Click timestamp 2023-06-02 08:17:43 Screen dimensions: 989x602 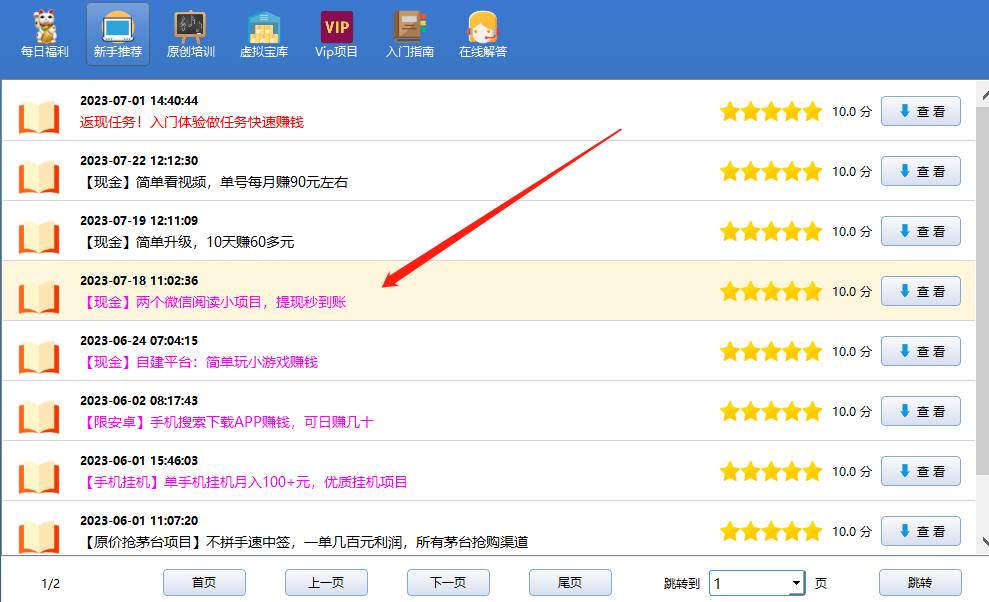[139, 400]
